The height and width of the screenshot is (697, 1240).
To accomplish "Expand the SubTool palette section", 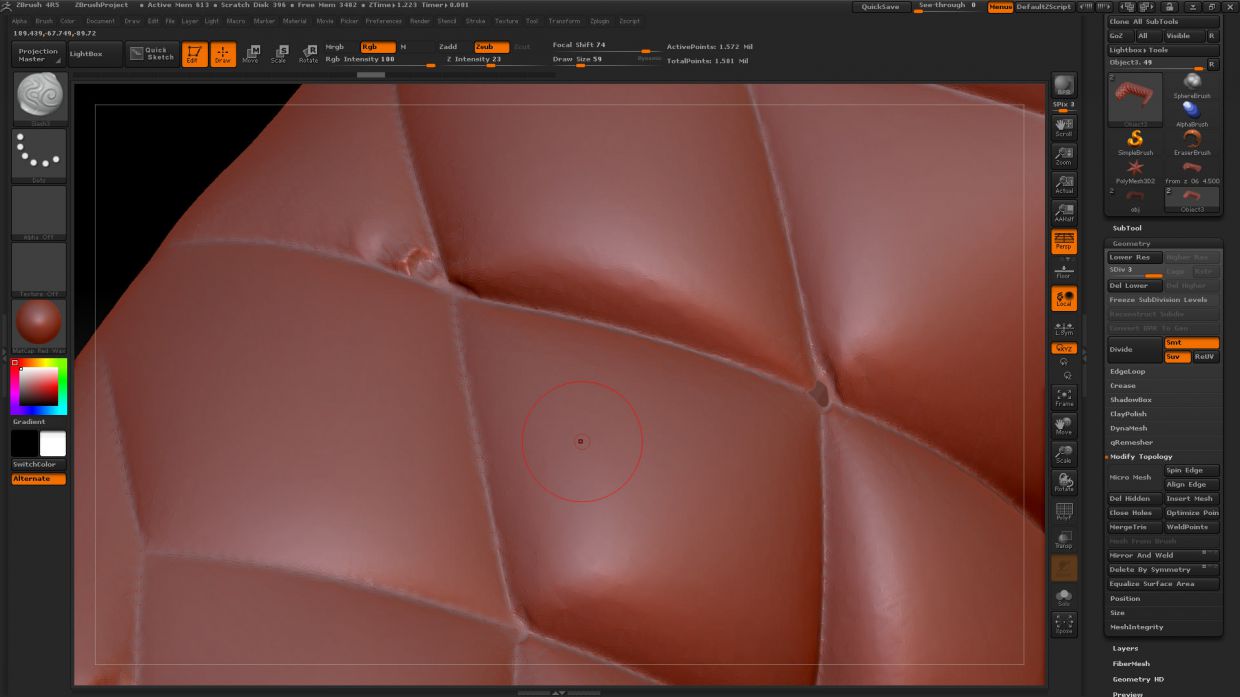I will coord(1126,228).
